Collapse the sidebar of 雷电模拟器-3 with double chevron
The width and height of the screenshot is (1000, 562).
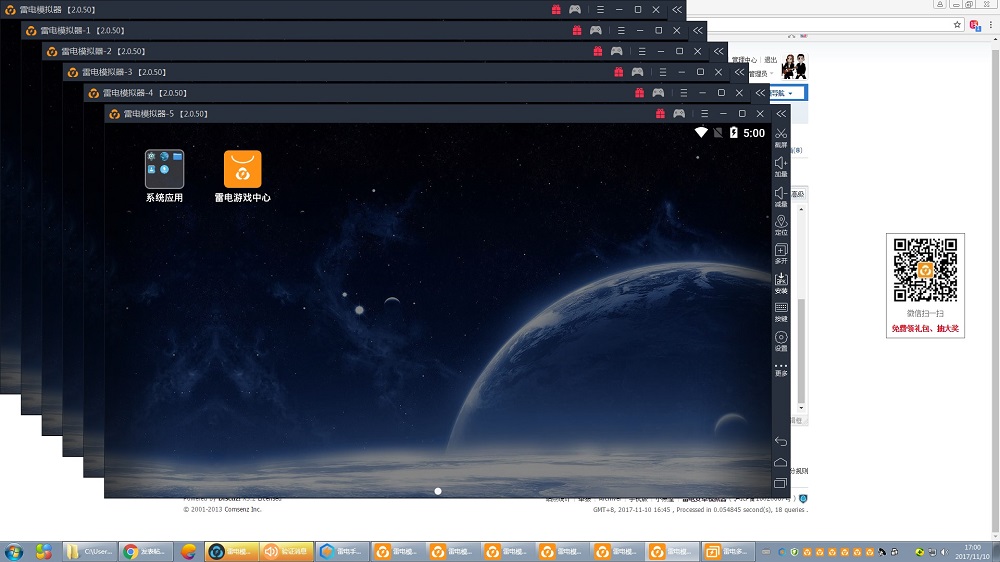pyautogui.click(x=739, y=72)
